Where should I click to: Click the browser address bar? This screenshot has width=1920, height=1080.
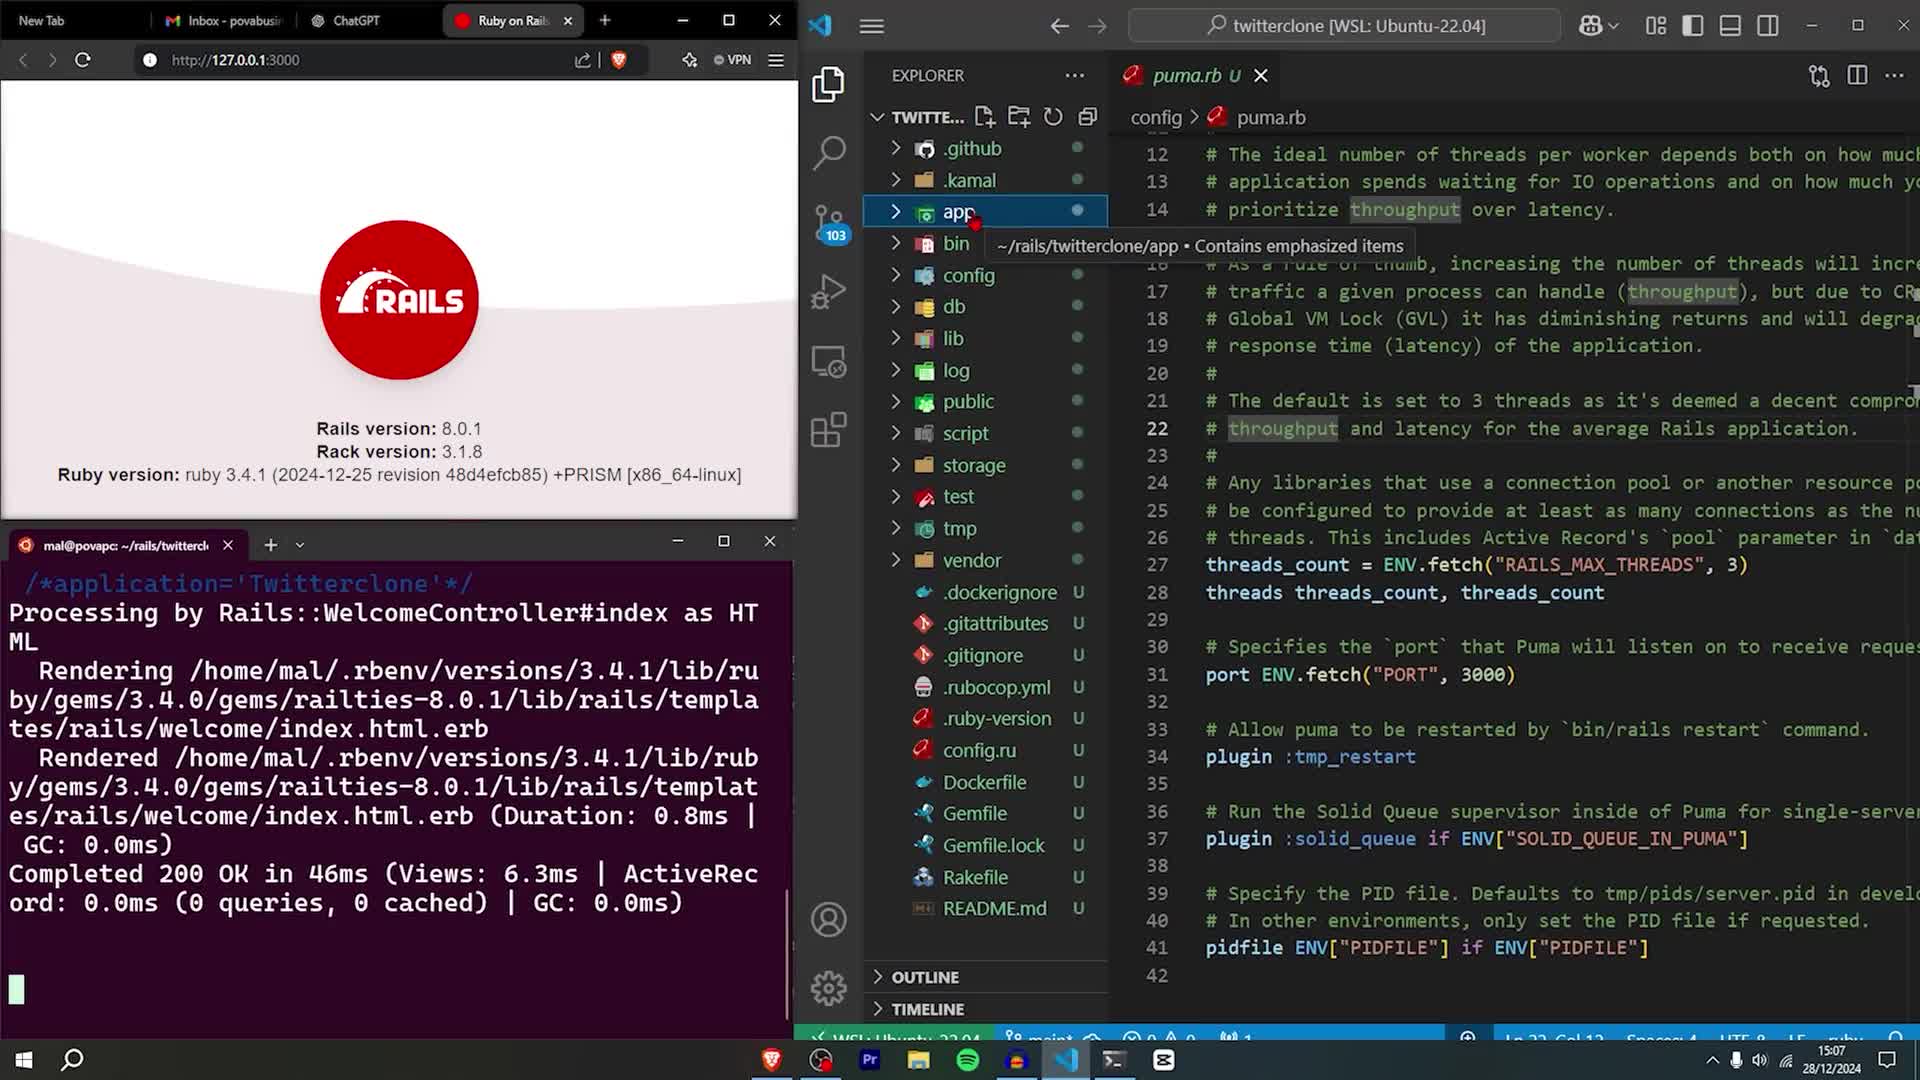[x=300, y=59]
